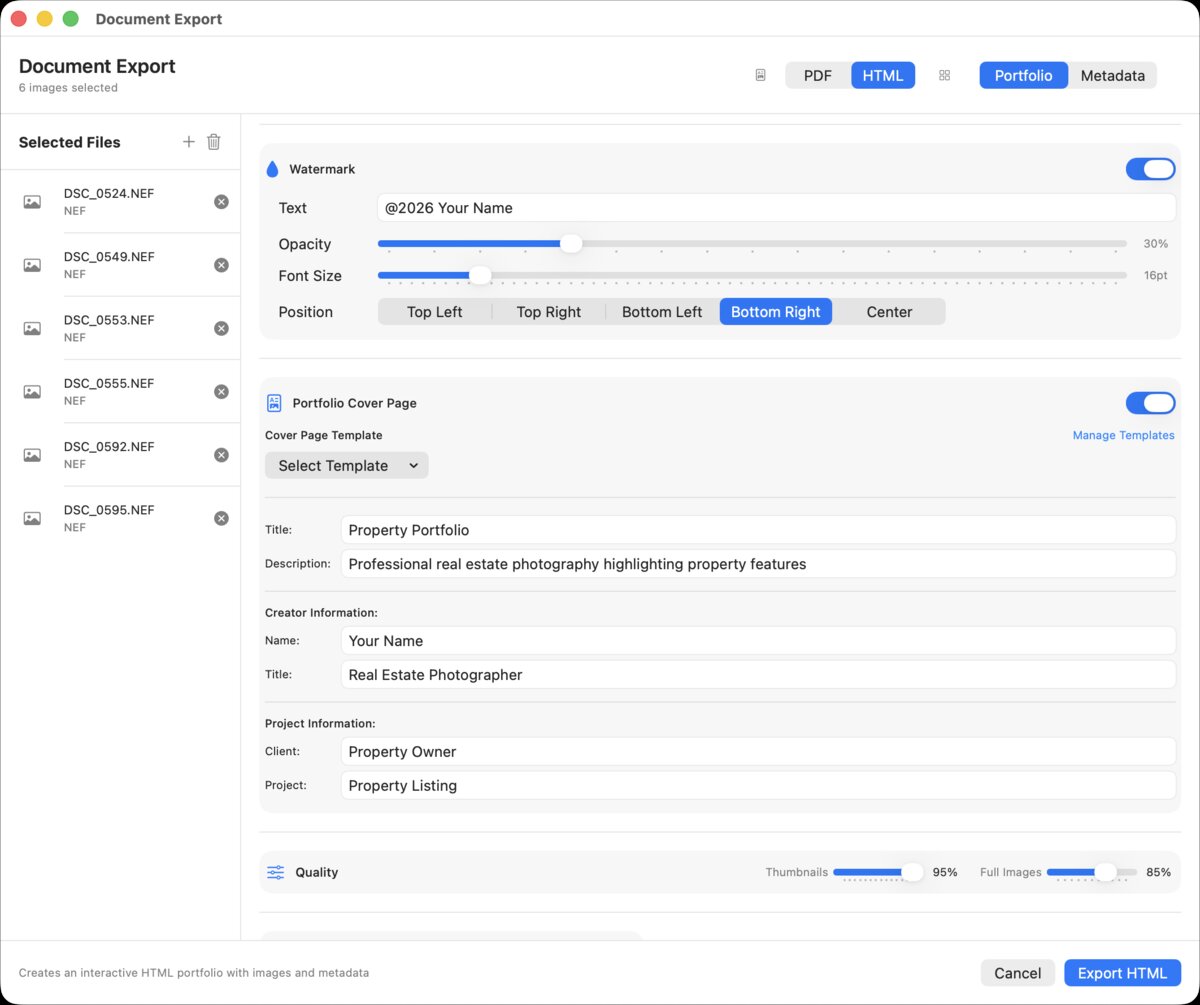Screen dimensions: 1200x1005
Task: Open the Select Template dropdown
Action: 346,465
